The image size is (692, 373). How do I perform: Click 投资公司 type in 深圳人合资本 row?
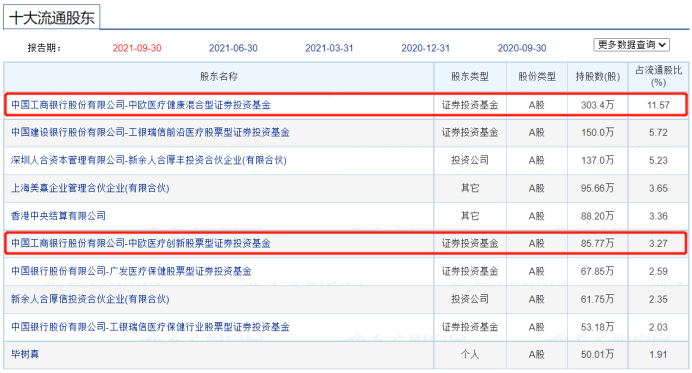(470, 160)
